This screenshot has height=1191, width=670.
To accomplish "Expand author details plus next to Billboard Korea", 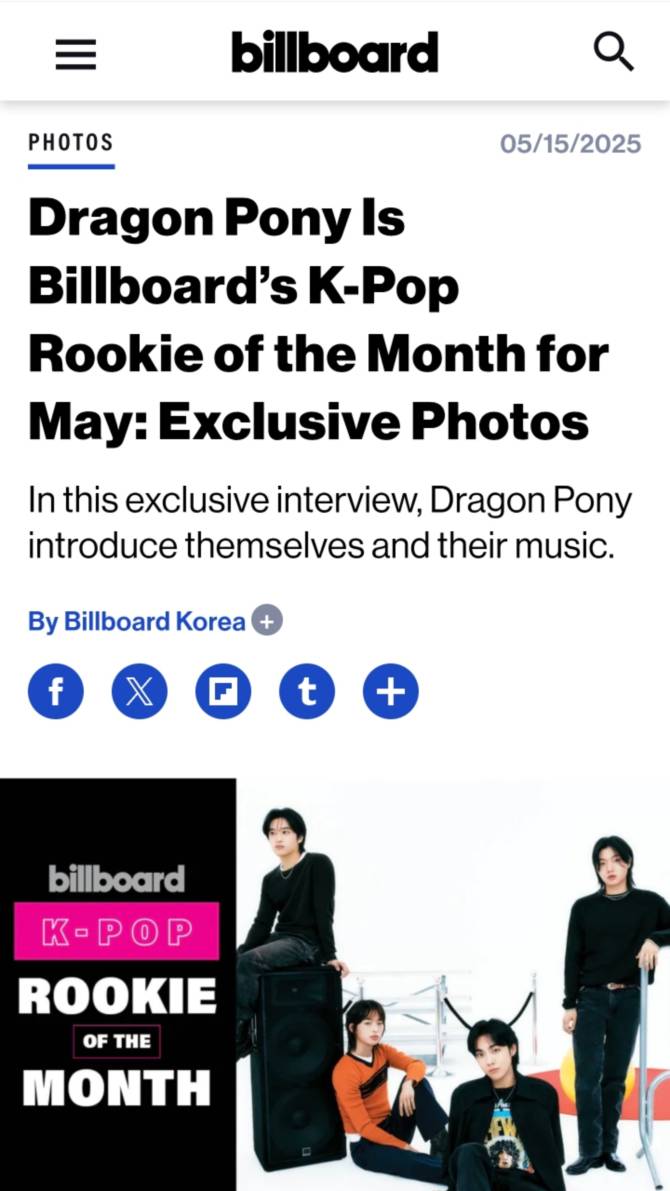I will coord(267,621).
